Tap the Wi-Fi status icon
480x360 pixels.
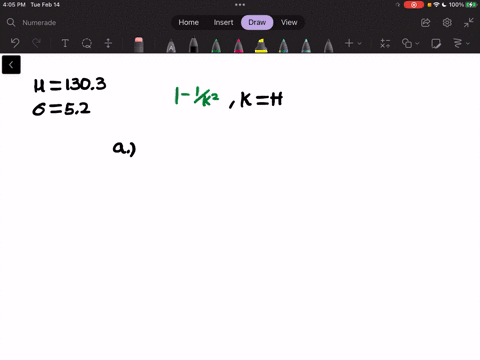click(x=436, y=5)
